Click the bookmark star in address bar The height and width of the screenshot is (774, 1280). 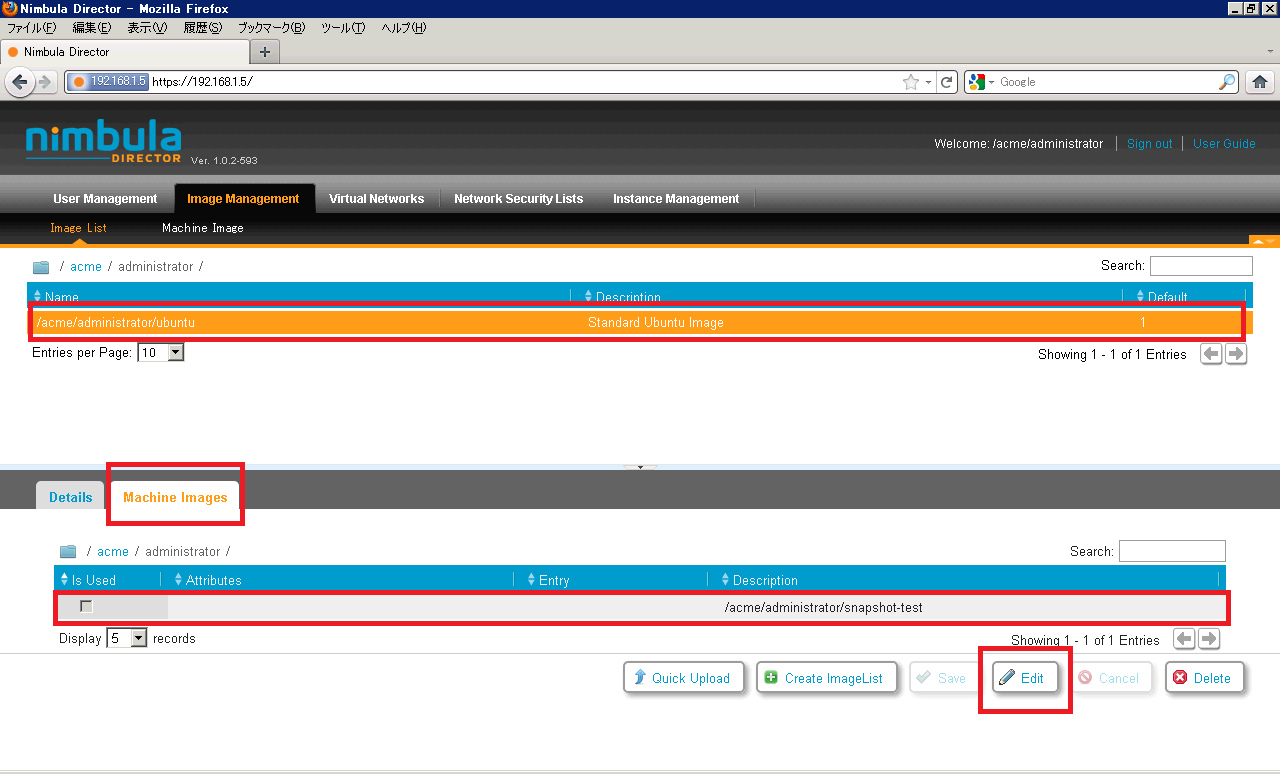(910, 82)
